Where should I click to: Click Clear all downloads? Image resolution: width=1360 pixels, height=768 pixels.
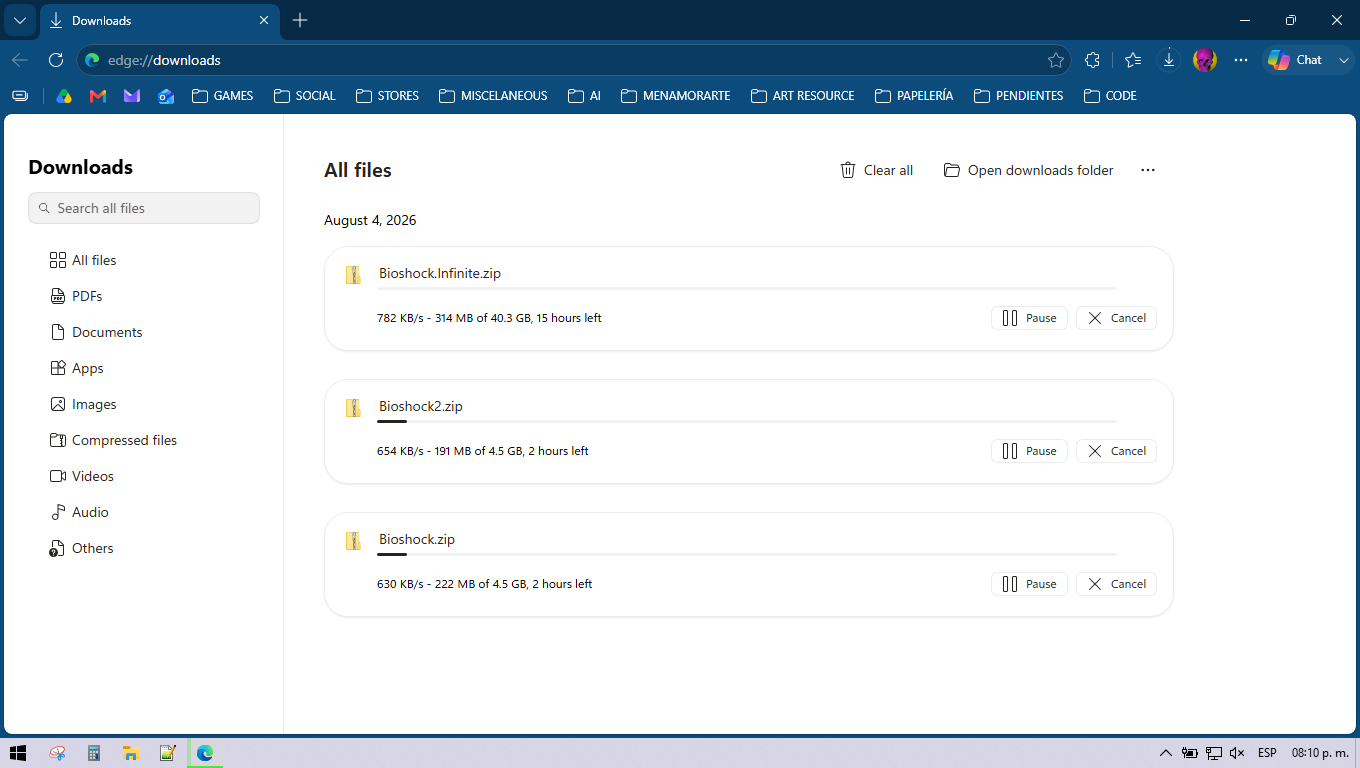tap(877, 170)
